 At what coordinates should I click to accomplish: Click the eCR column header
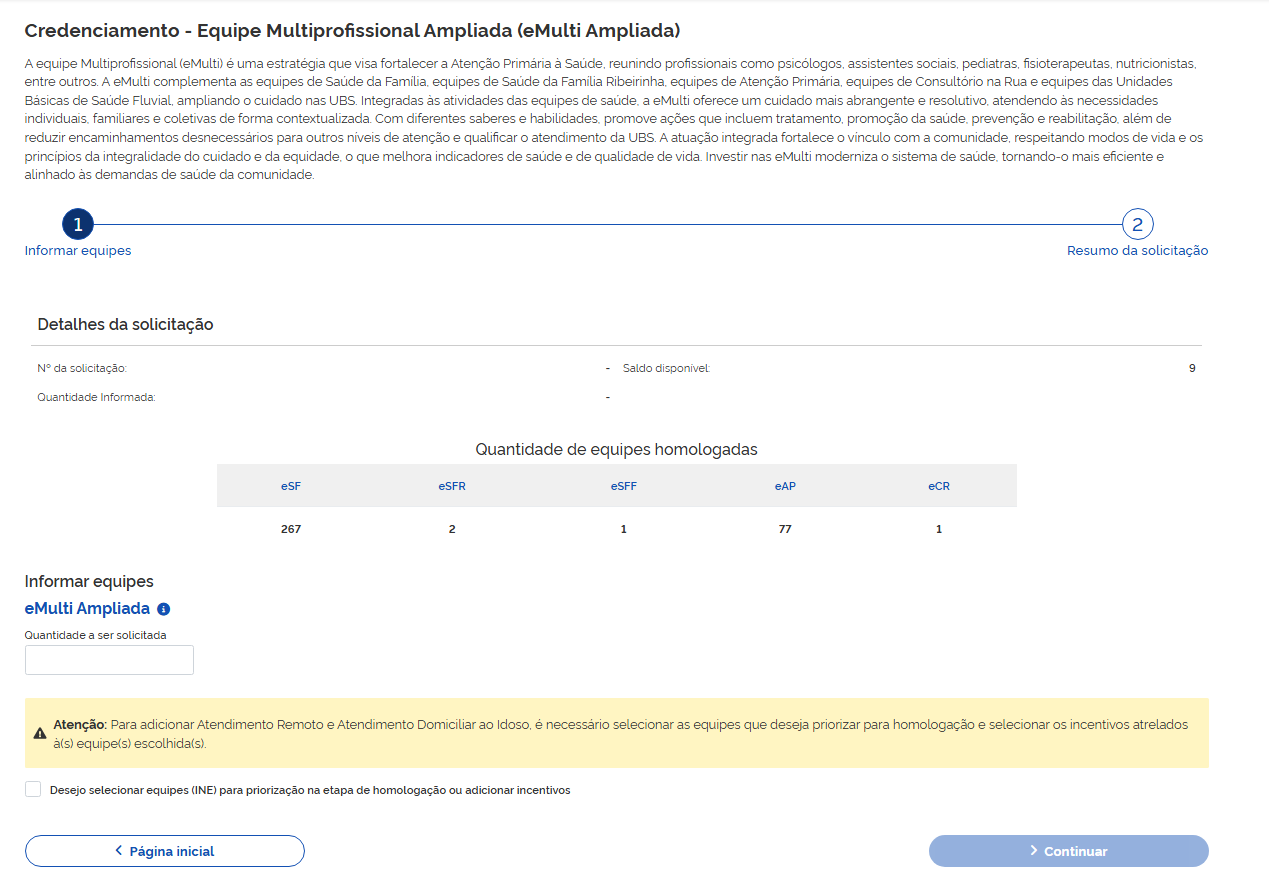pyautogui.click(x=938, y=484)
